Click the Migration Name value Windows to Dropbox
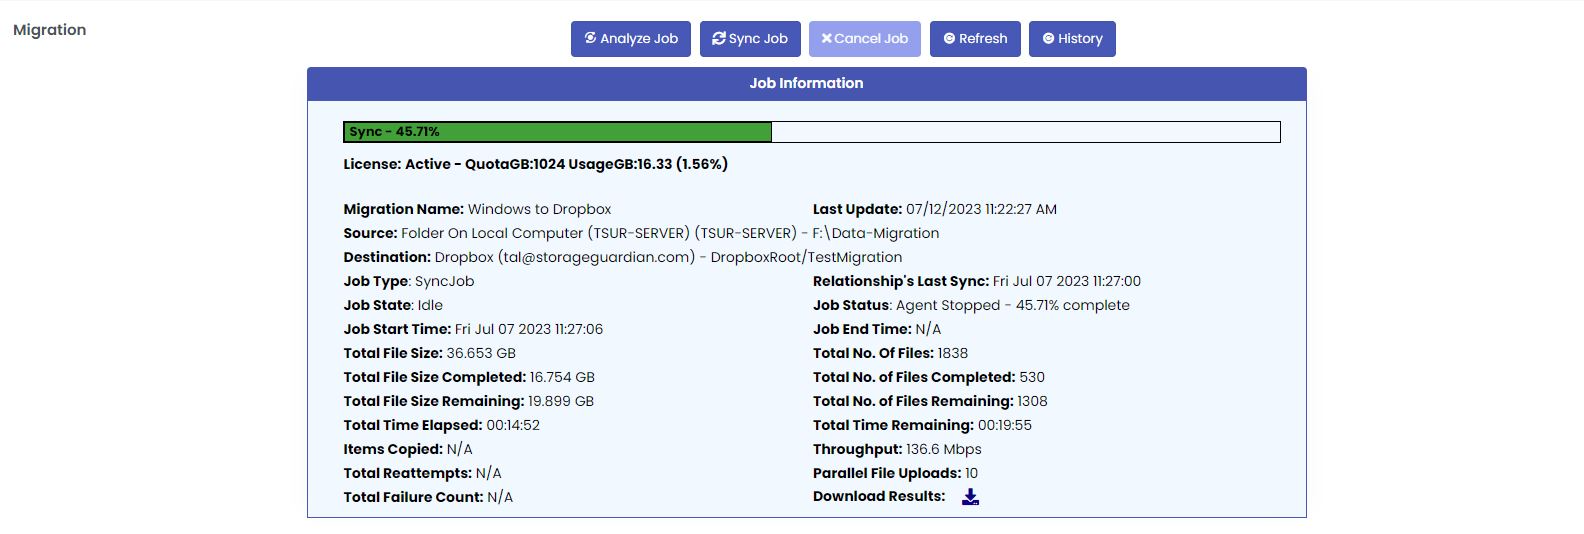This screenshot has width=1584, height=534. pos(539,209)
